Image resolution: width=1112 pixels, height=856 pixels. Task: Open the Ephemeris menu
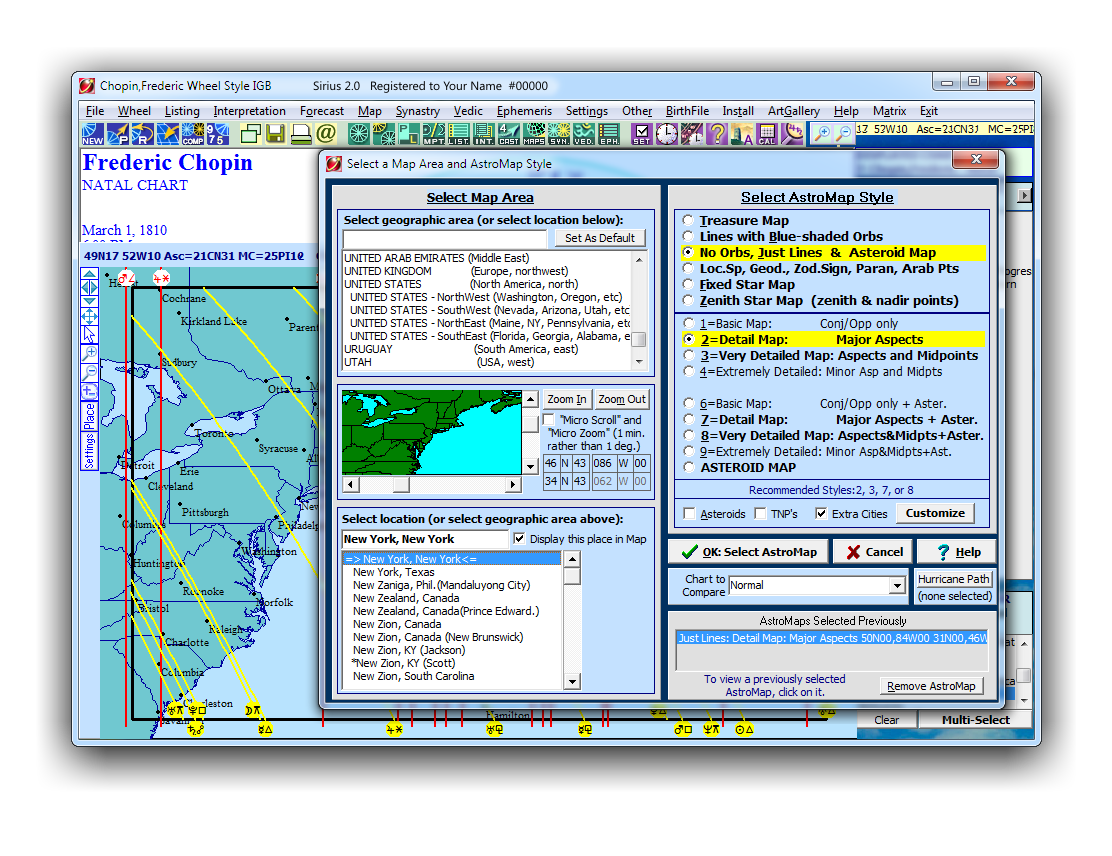(x=524, y=111)
